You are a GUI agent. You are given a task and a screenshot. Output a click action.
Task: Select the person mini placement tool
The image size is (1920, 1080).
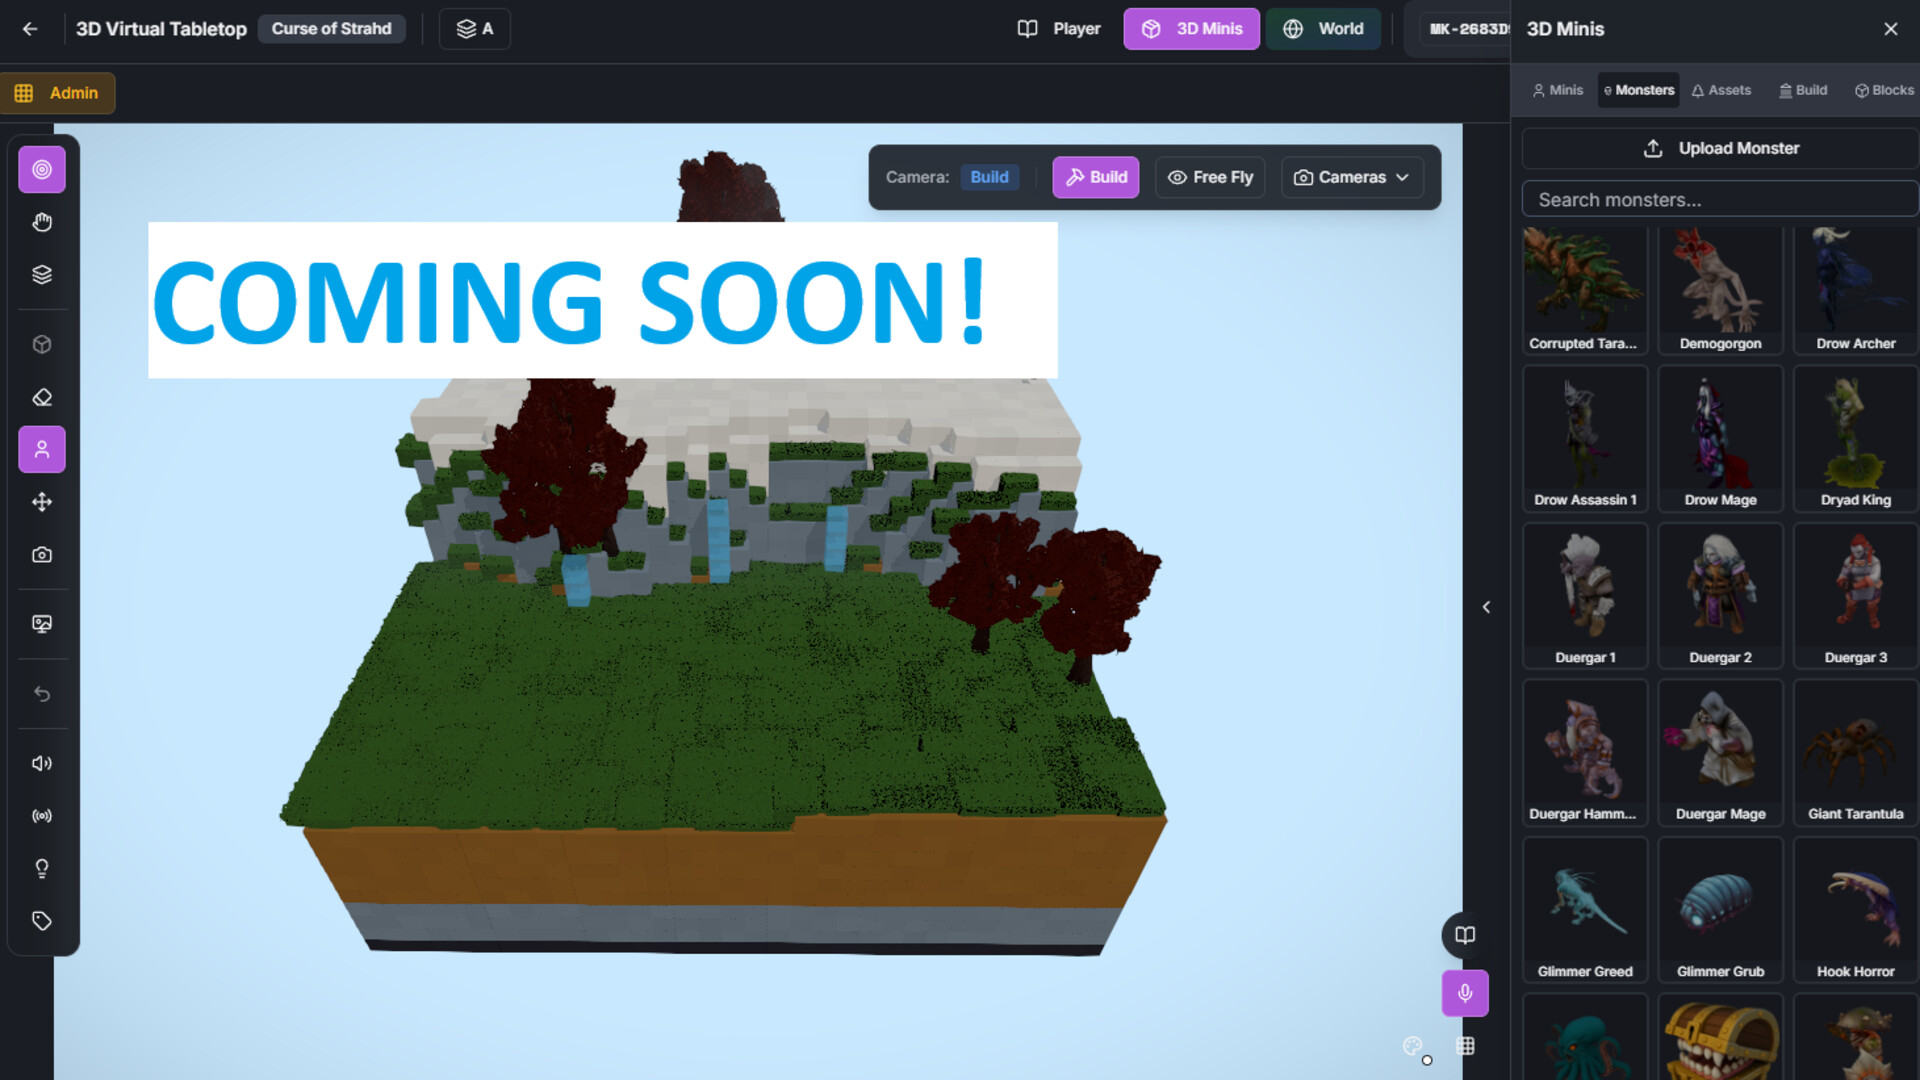click(42, 450)
